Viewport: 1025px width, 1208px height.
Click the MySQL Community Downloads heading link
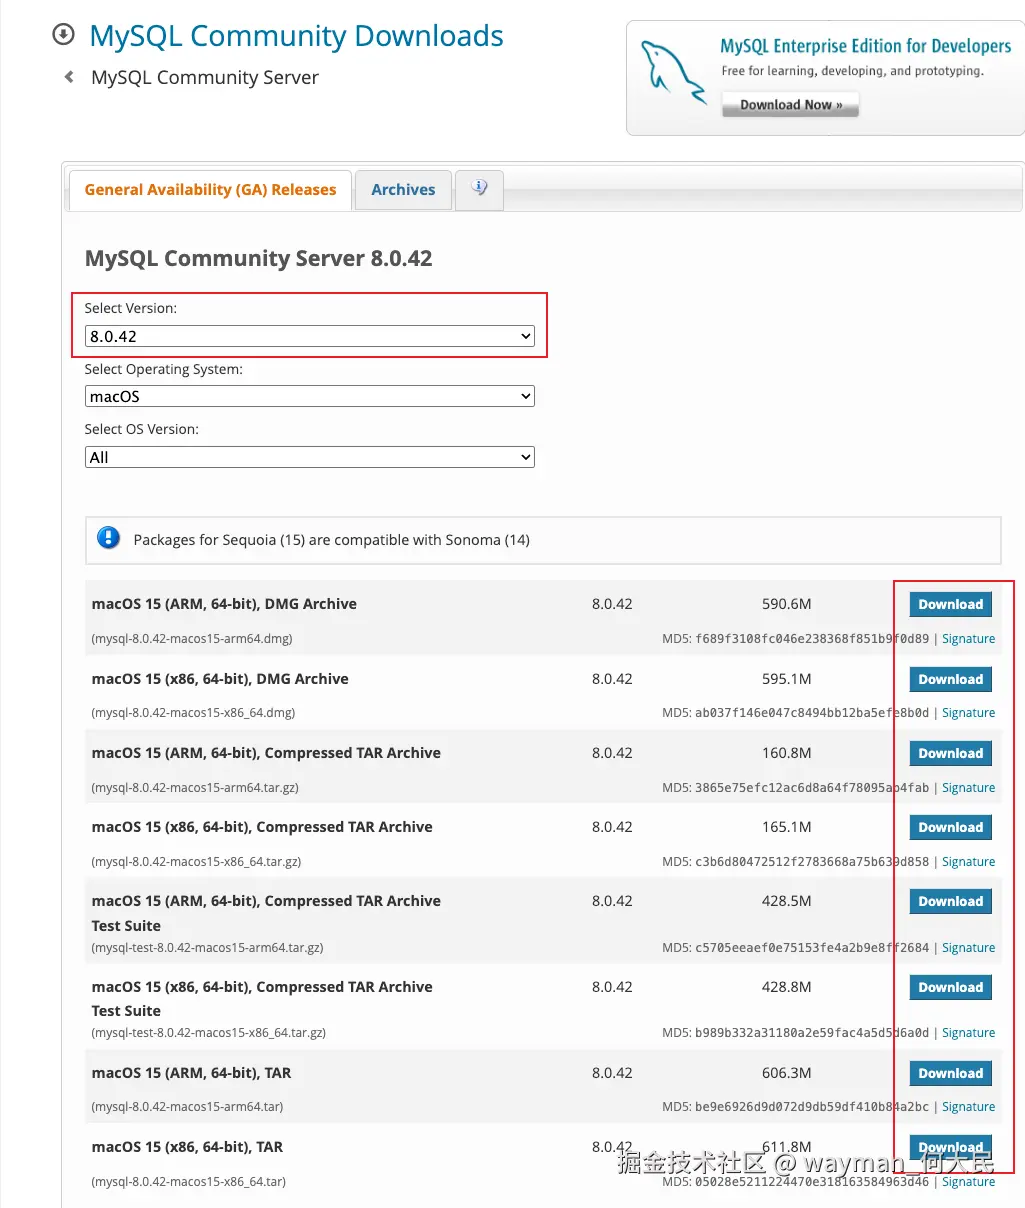click(x=296, y=36)
